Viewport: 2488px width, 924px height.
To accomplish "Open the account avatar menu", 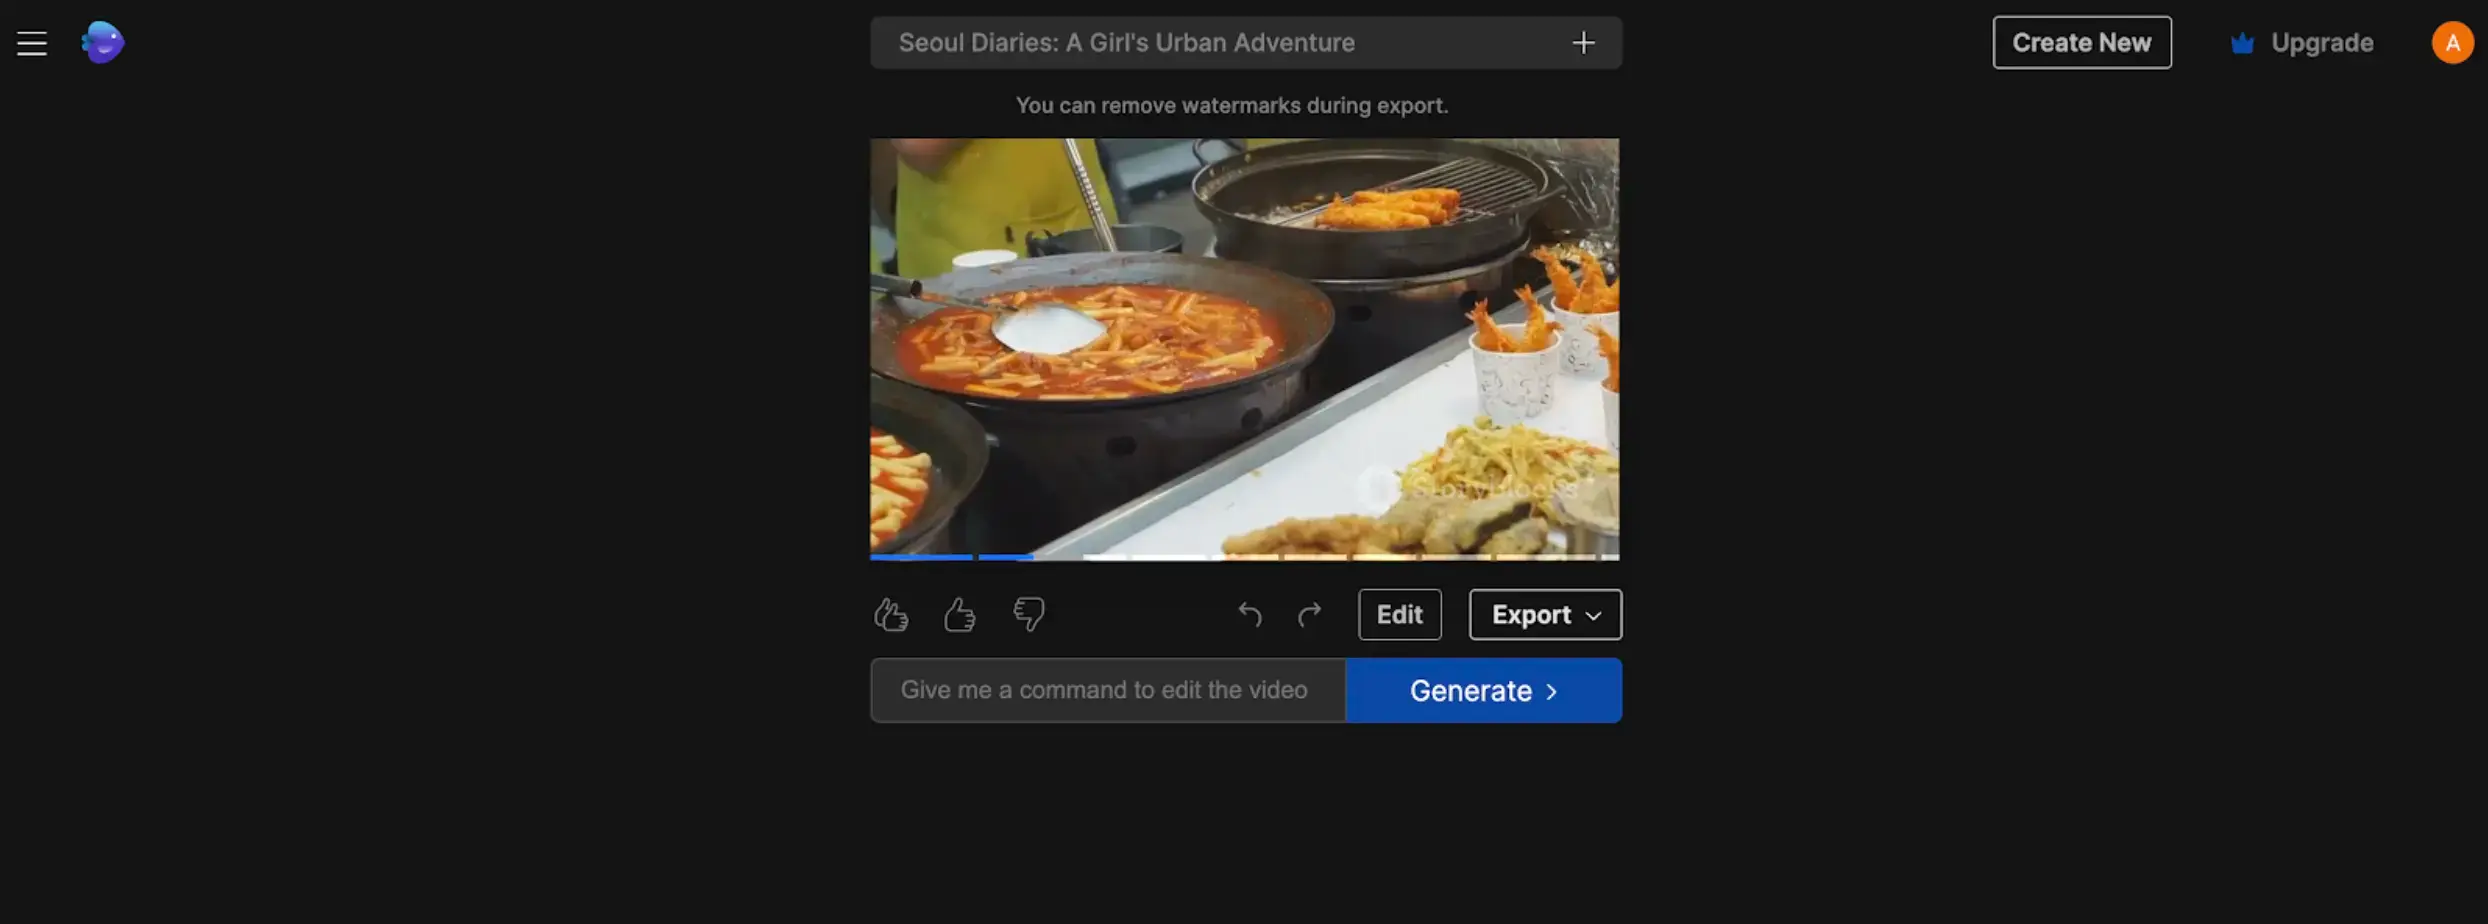I will 2452,42.
